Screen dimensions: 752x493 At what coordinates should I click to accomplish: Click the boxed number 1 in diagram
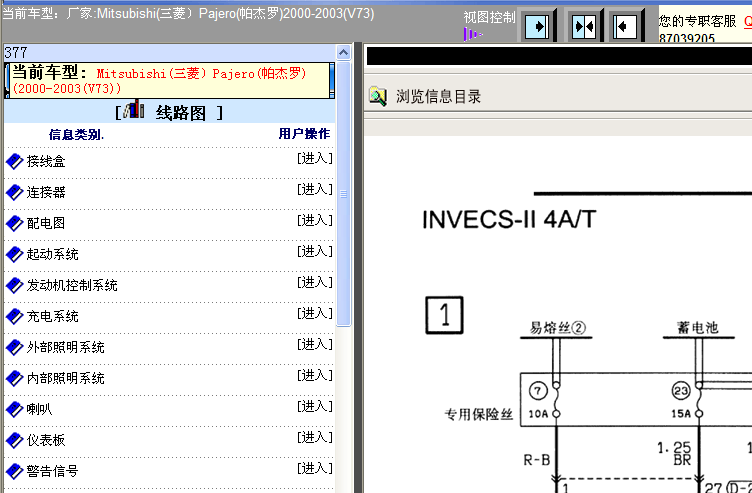click(x=445, y=315)
